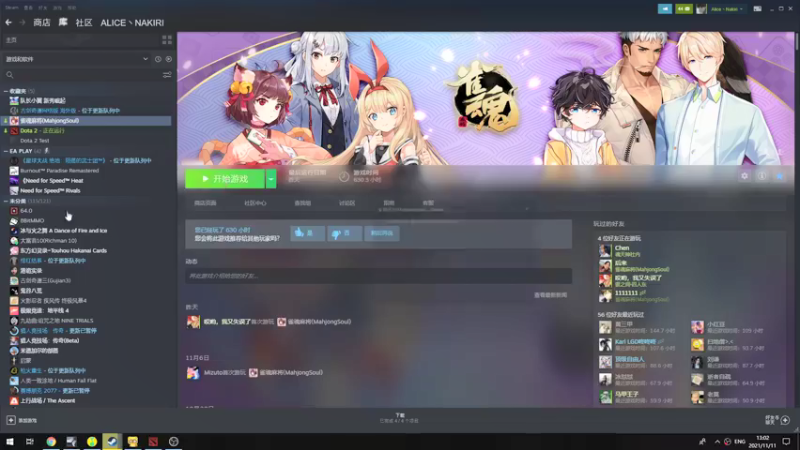The image size is (800, 450).
Task: Click the library search magnifier icon
Action: pos(9,75)
